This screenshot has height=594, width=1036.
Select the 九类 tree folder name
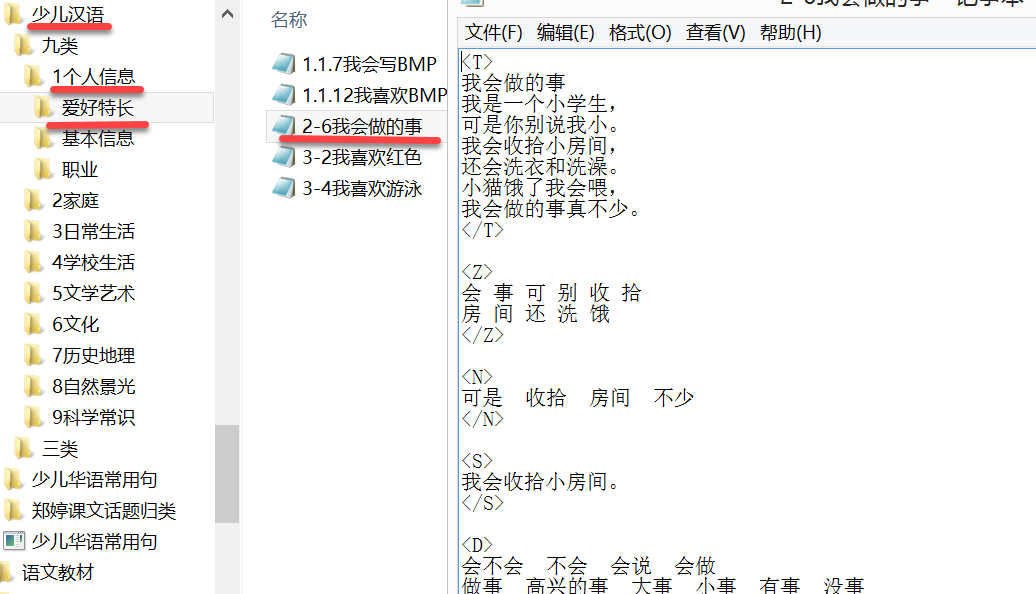tap(60, 45)
